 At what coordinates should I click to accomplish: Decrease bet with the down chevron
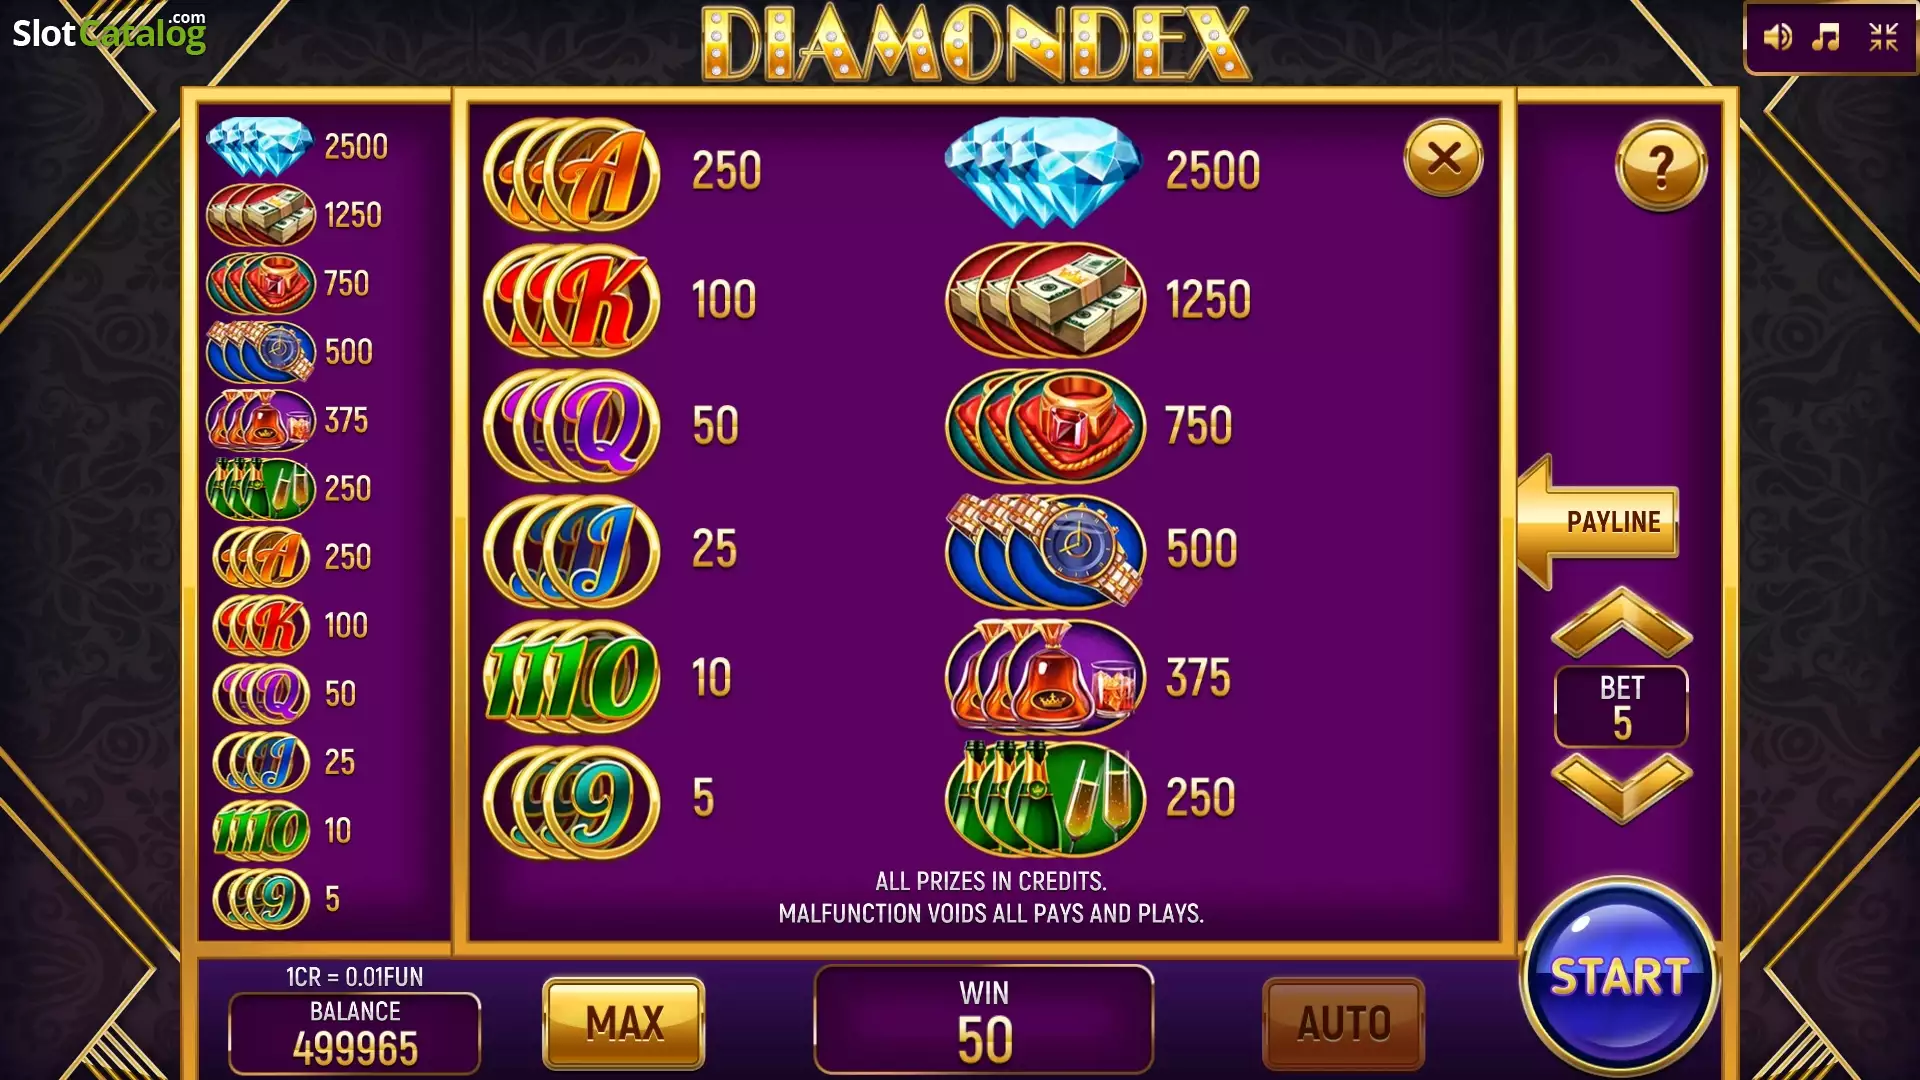pos(1621,789)
